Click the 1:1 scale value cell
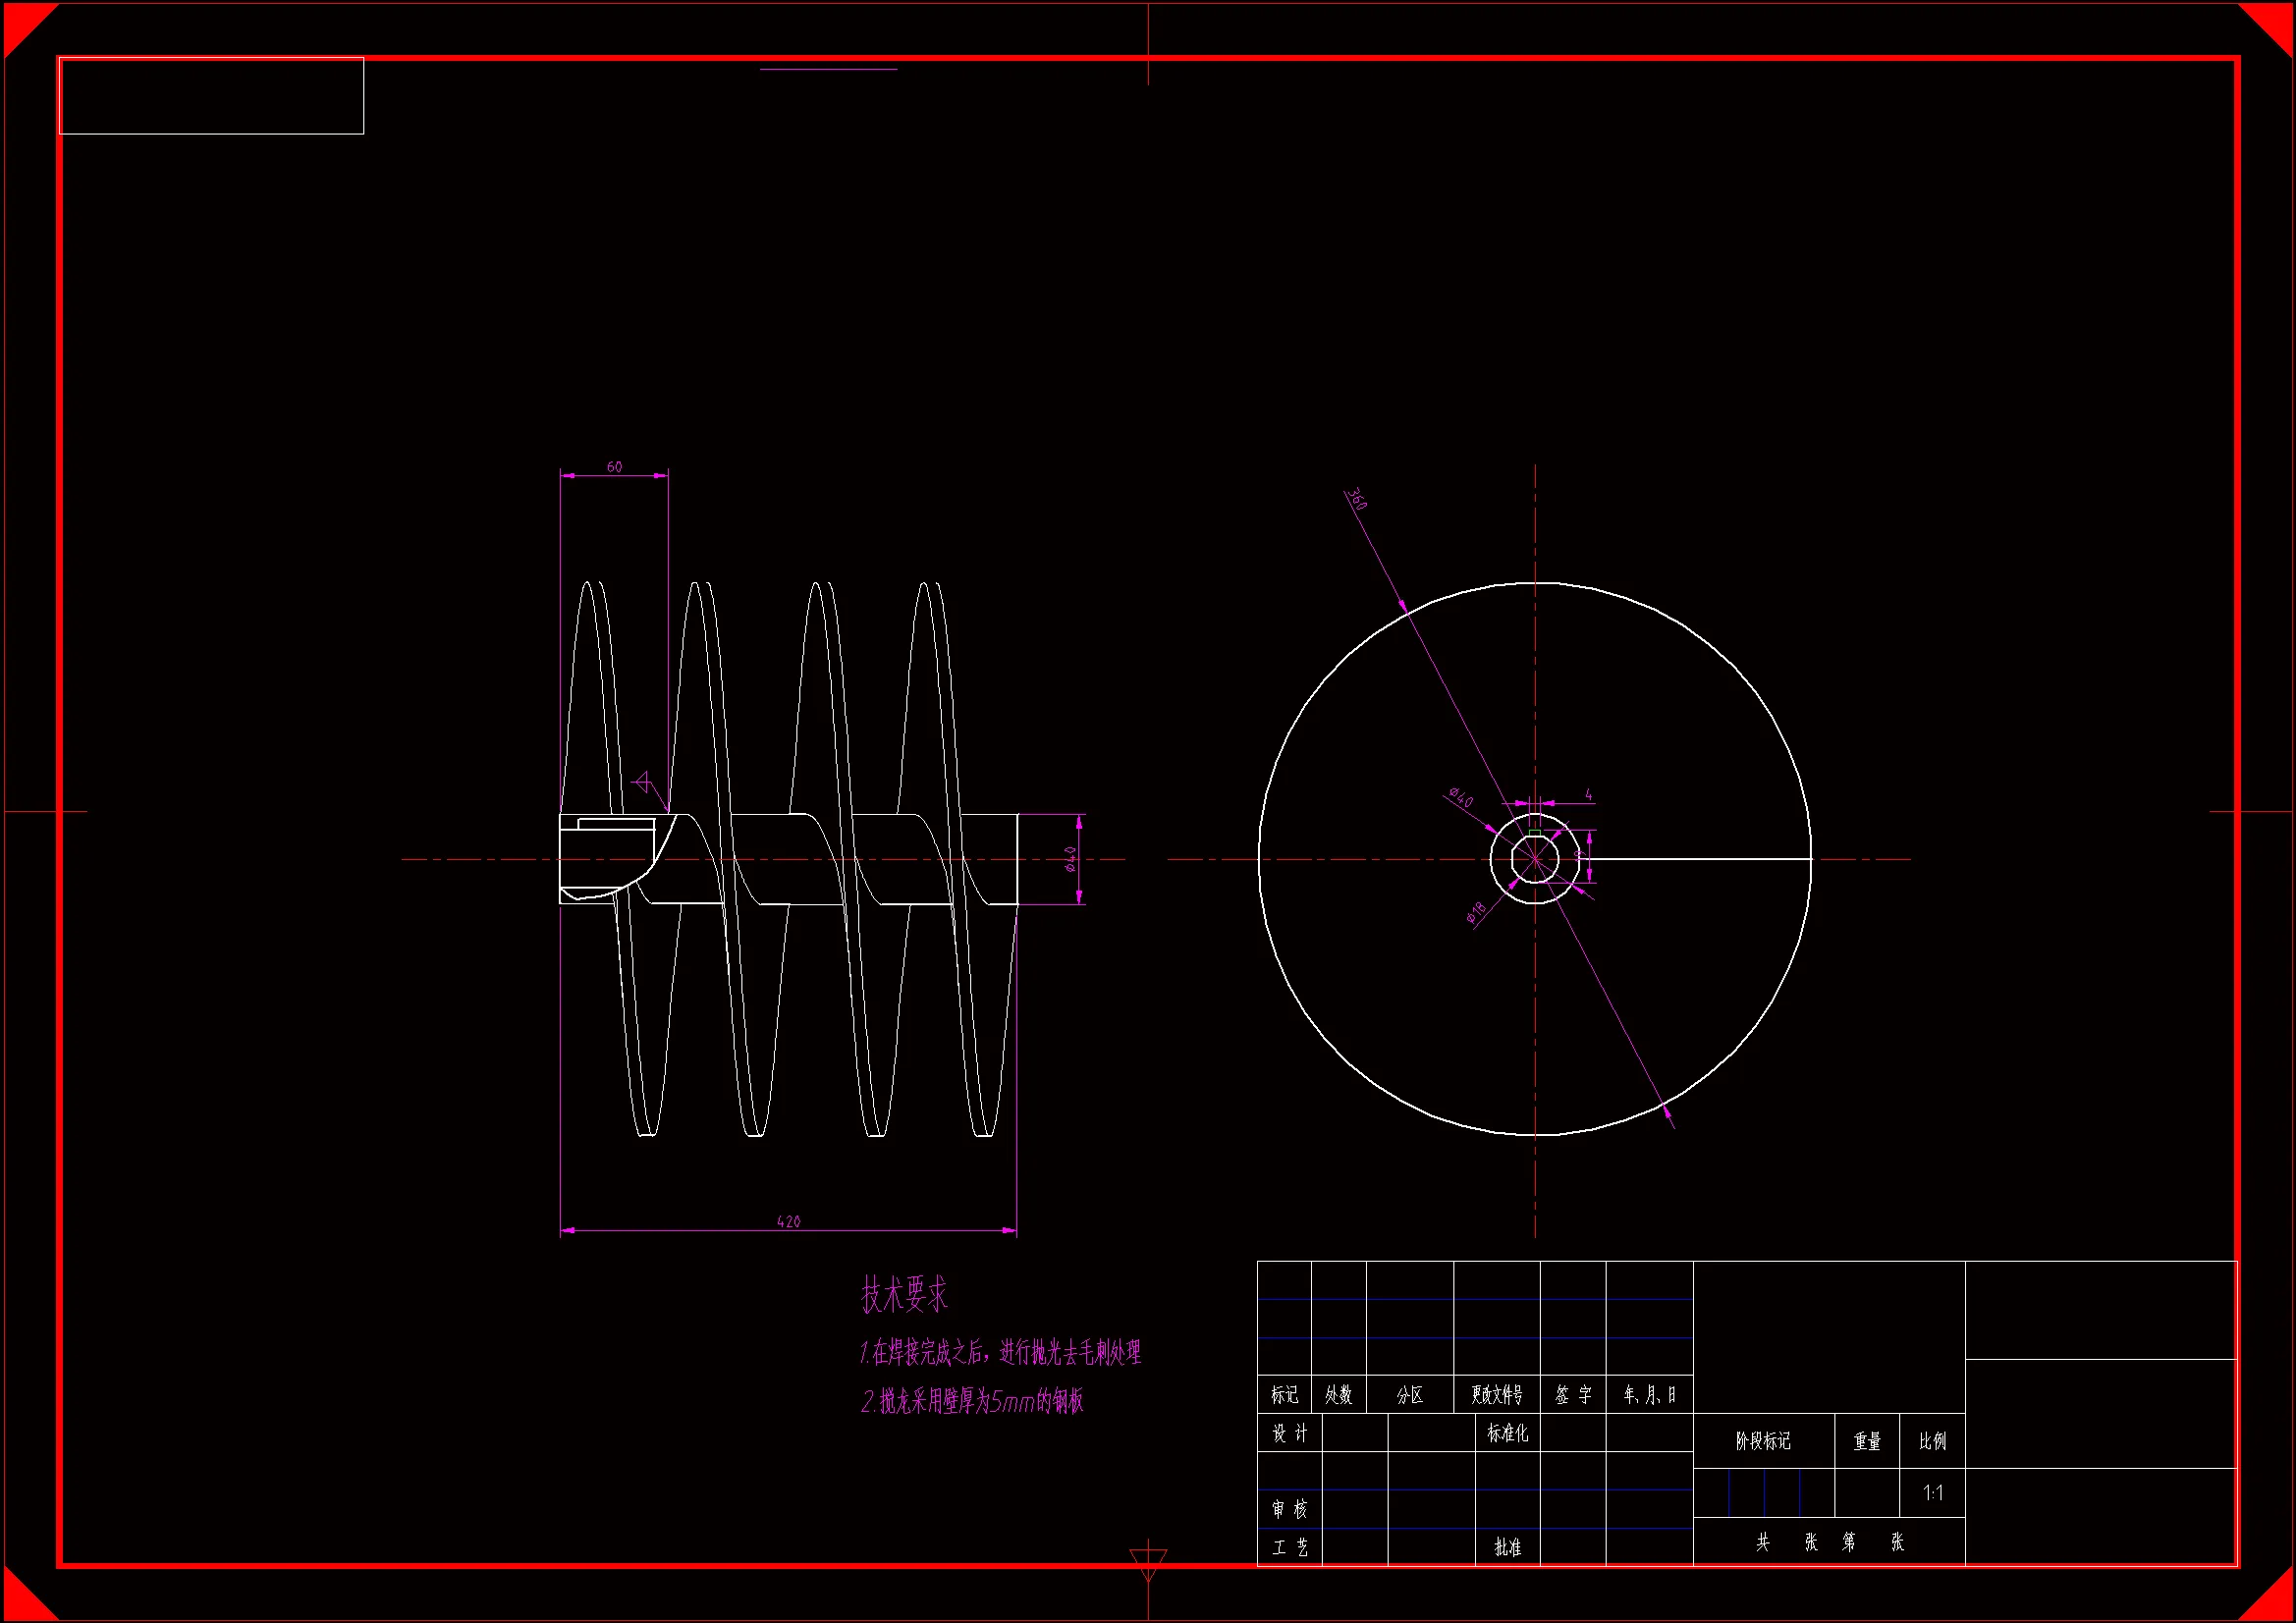2296x1623 pixels. tap(1932, 1493)
